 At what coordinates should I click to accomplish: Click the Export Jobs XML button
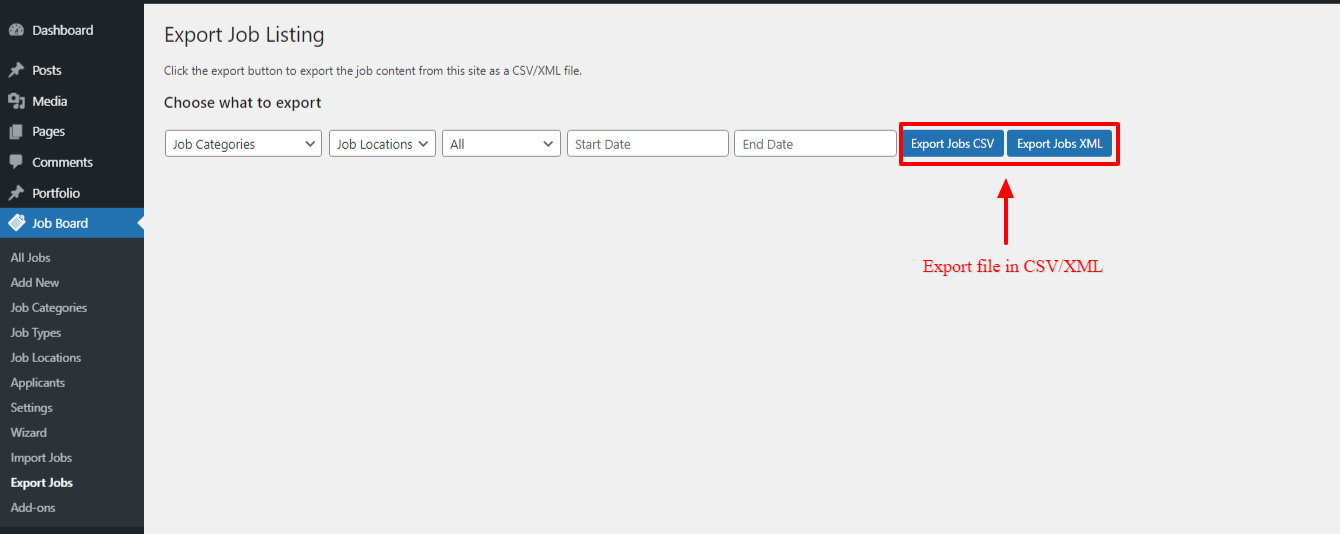tap(1060, 144)
